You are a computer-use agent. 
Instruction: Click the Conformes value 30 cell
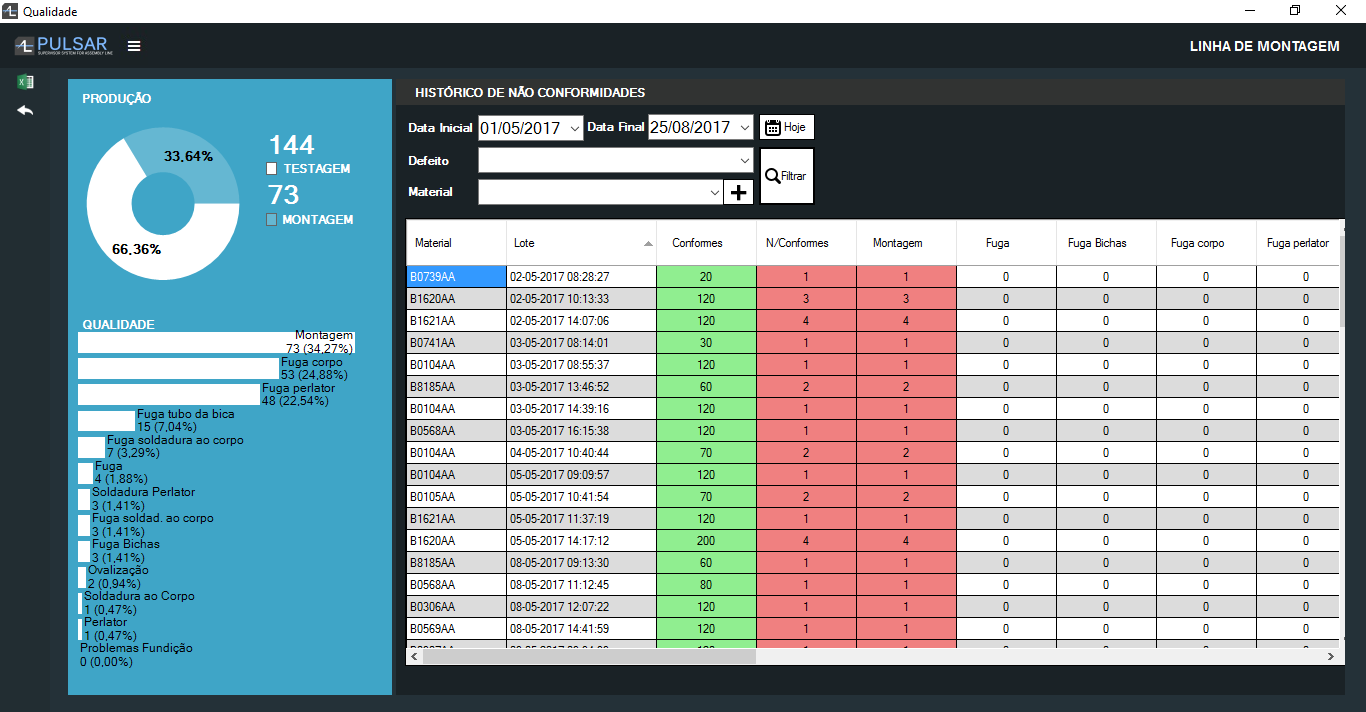click(707, 343)
